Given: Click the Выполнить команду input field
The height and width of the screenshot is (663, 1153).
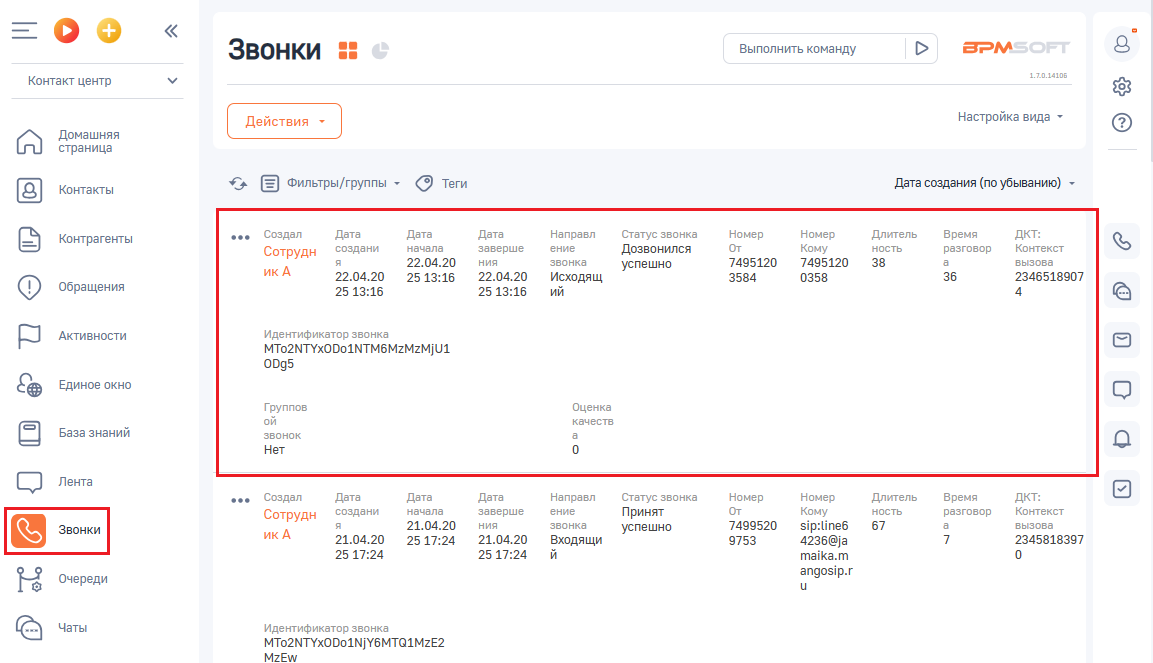Looking at the screenshot, I should tap(813, 48).
